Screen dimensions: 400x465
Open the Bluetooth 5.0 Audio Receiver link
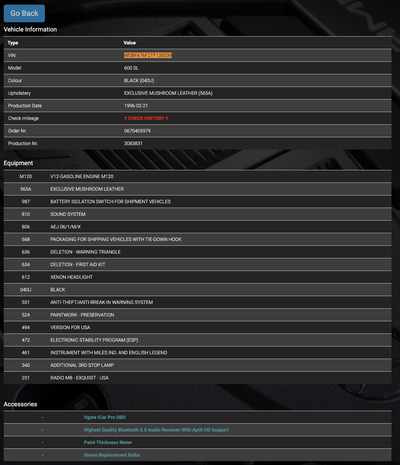pyautogui.click(x=156, y=430)
